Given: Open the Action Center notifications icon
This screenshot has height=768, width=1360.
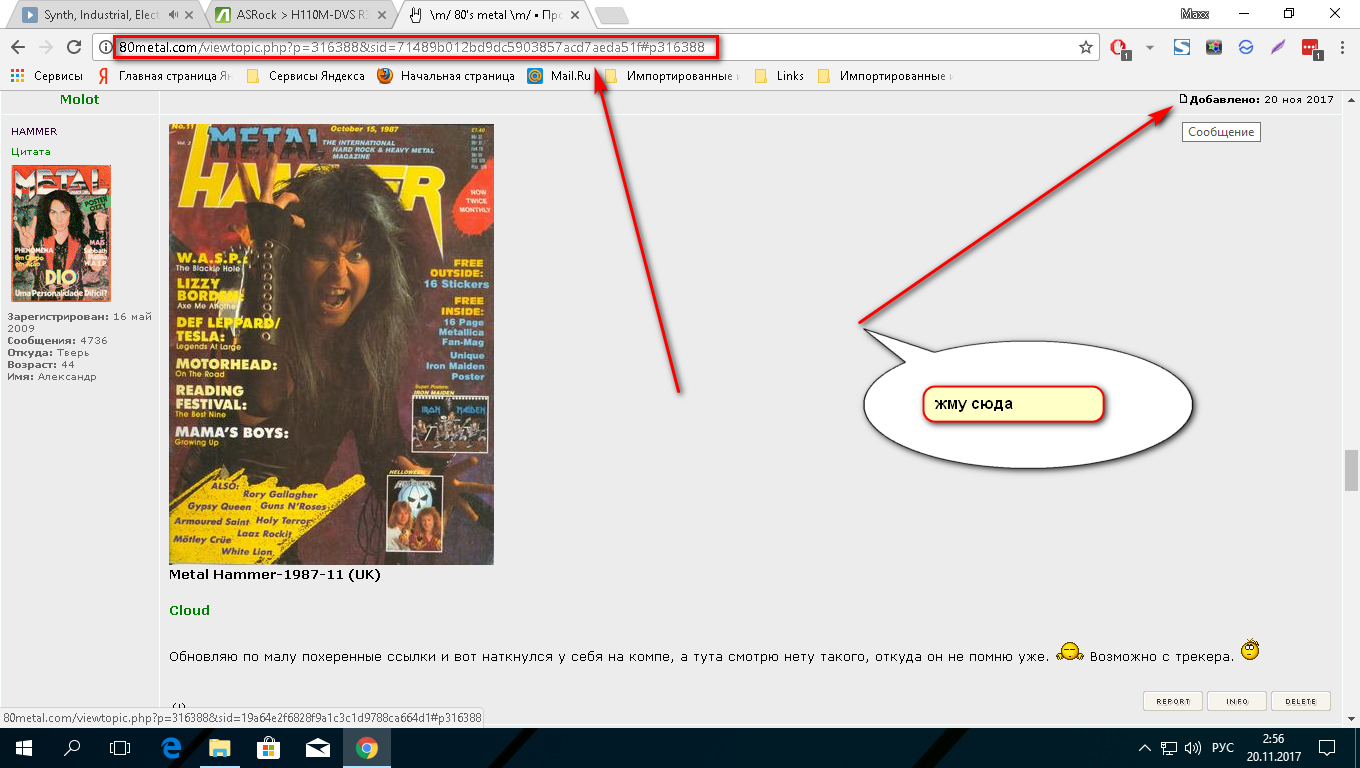Looking at the screenshot, I should pos(1327,748).
